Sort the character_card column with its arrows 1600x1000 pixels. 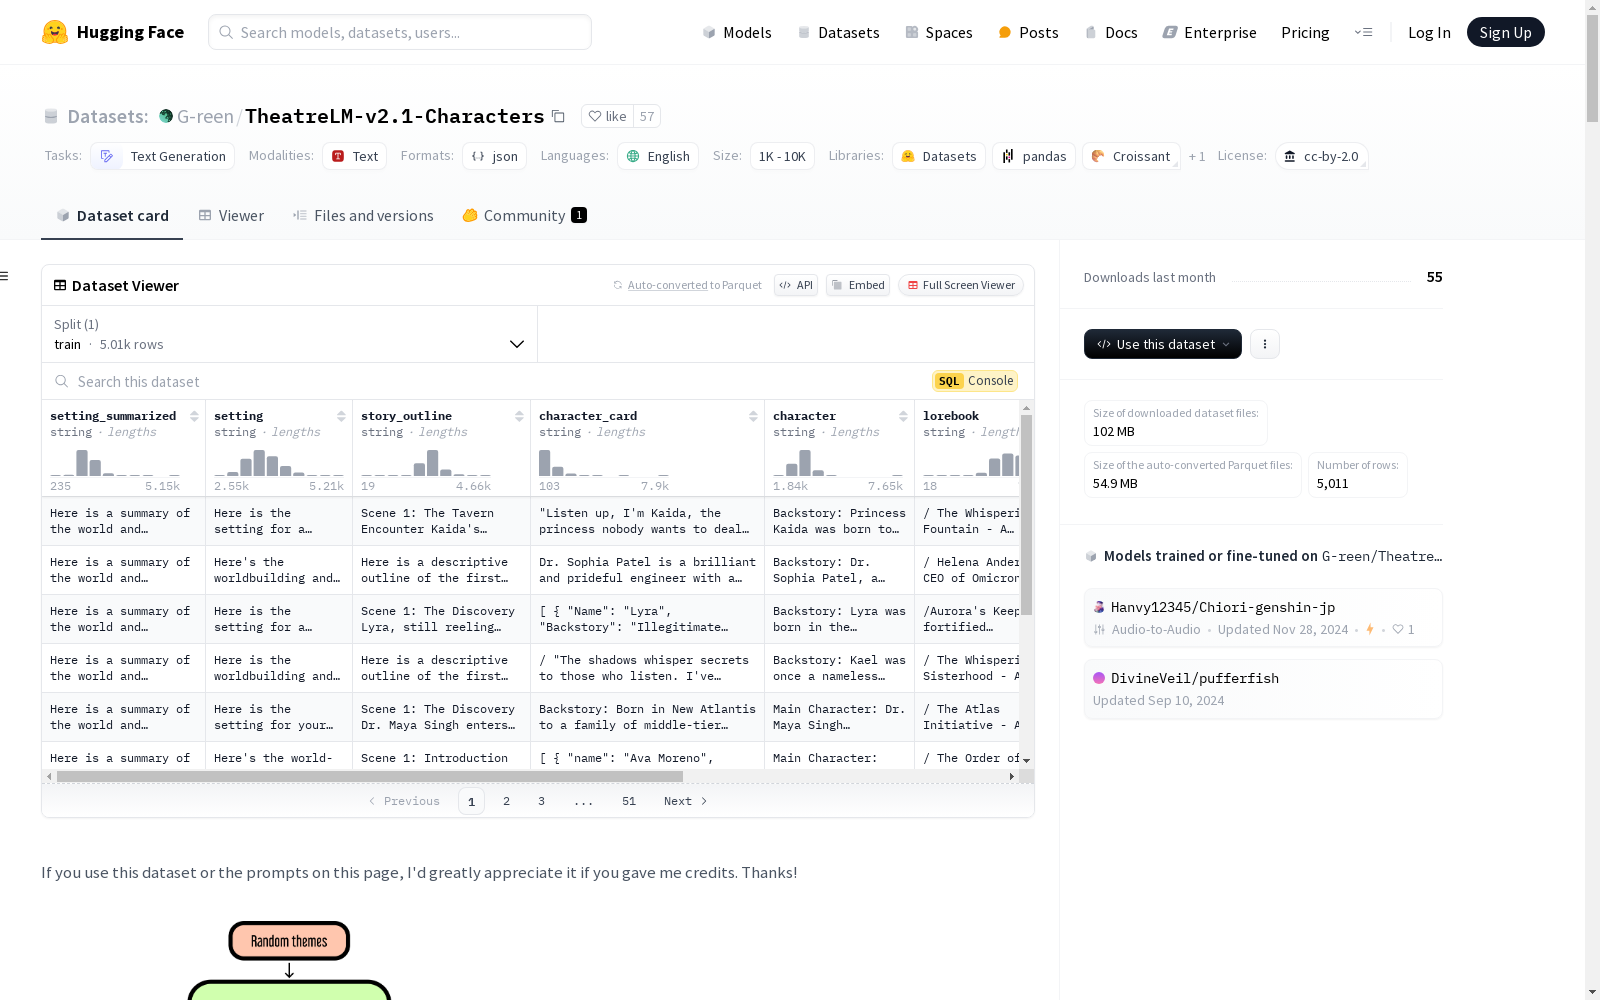[x=753, y=416]
